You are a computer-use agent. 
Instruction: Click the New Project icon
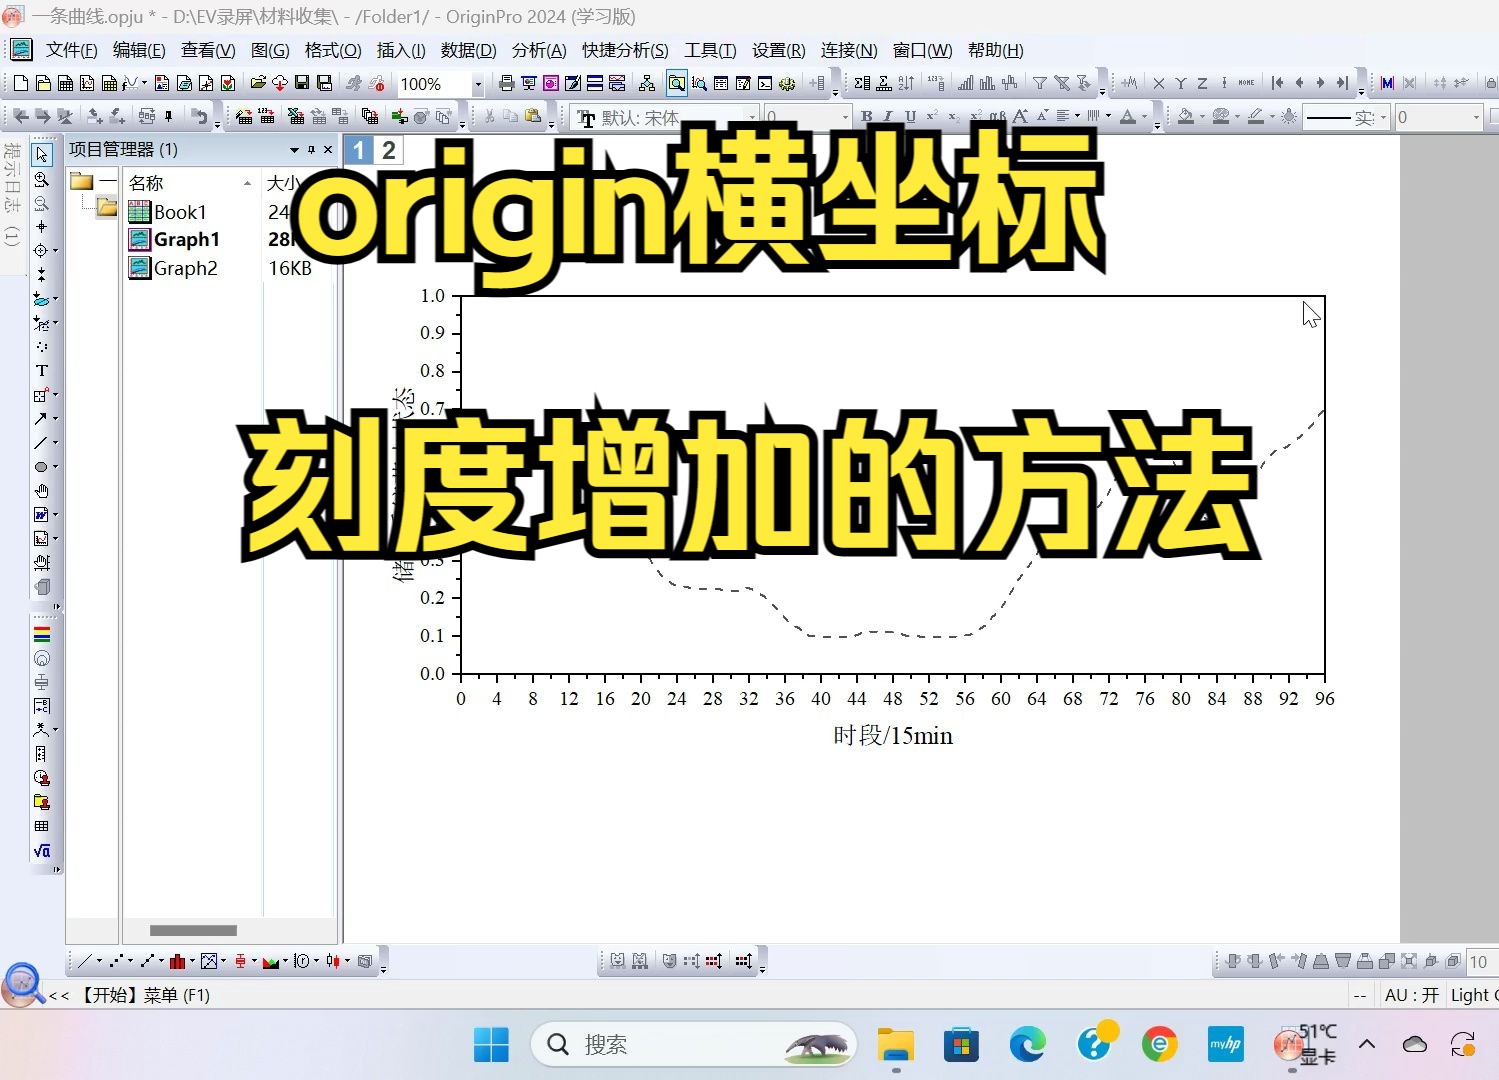(x=20, y=83)
